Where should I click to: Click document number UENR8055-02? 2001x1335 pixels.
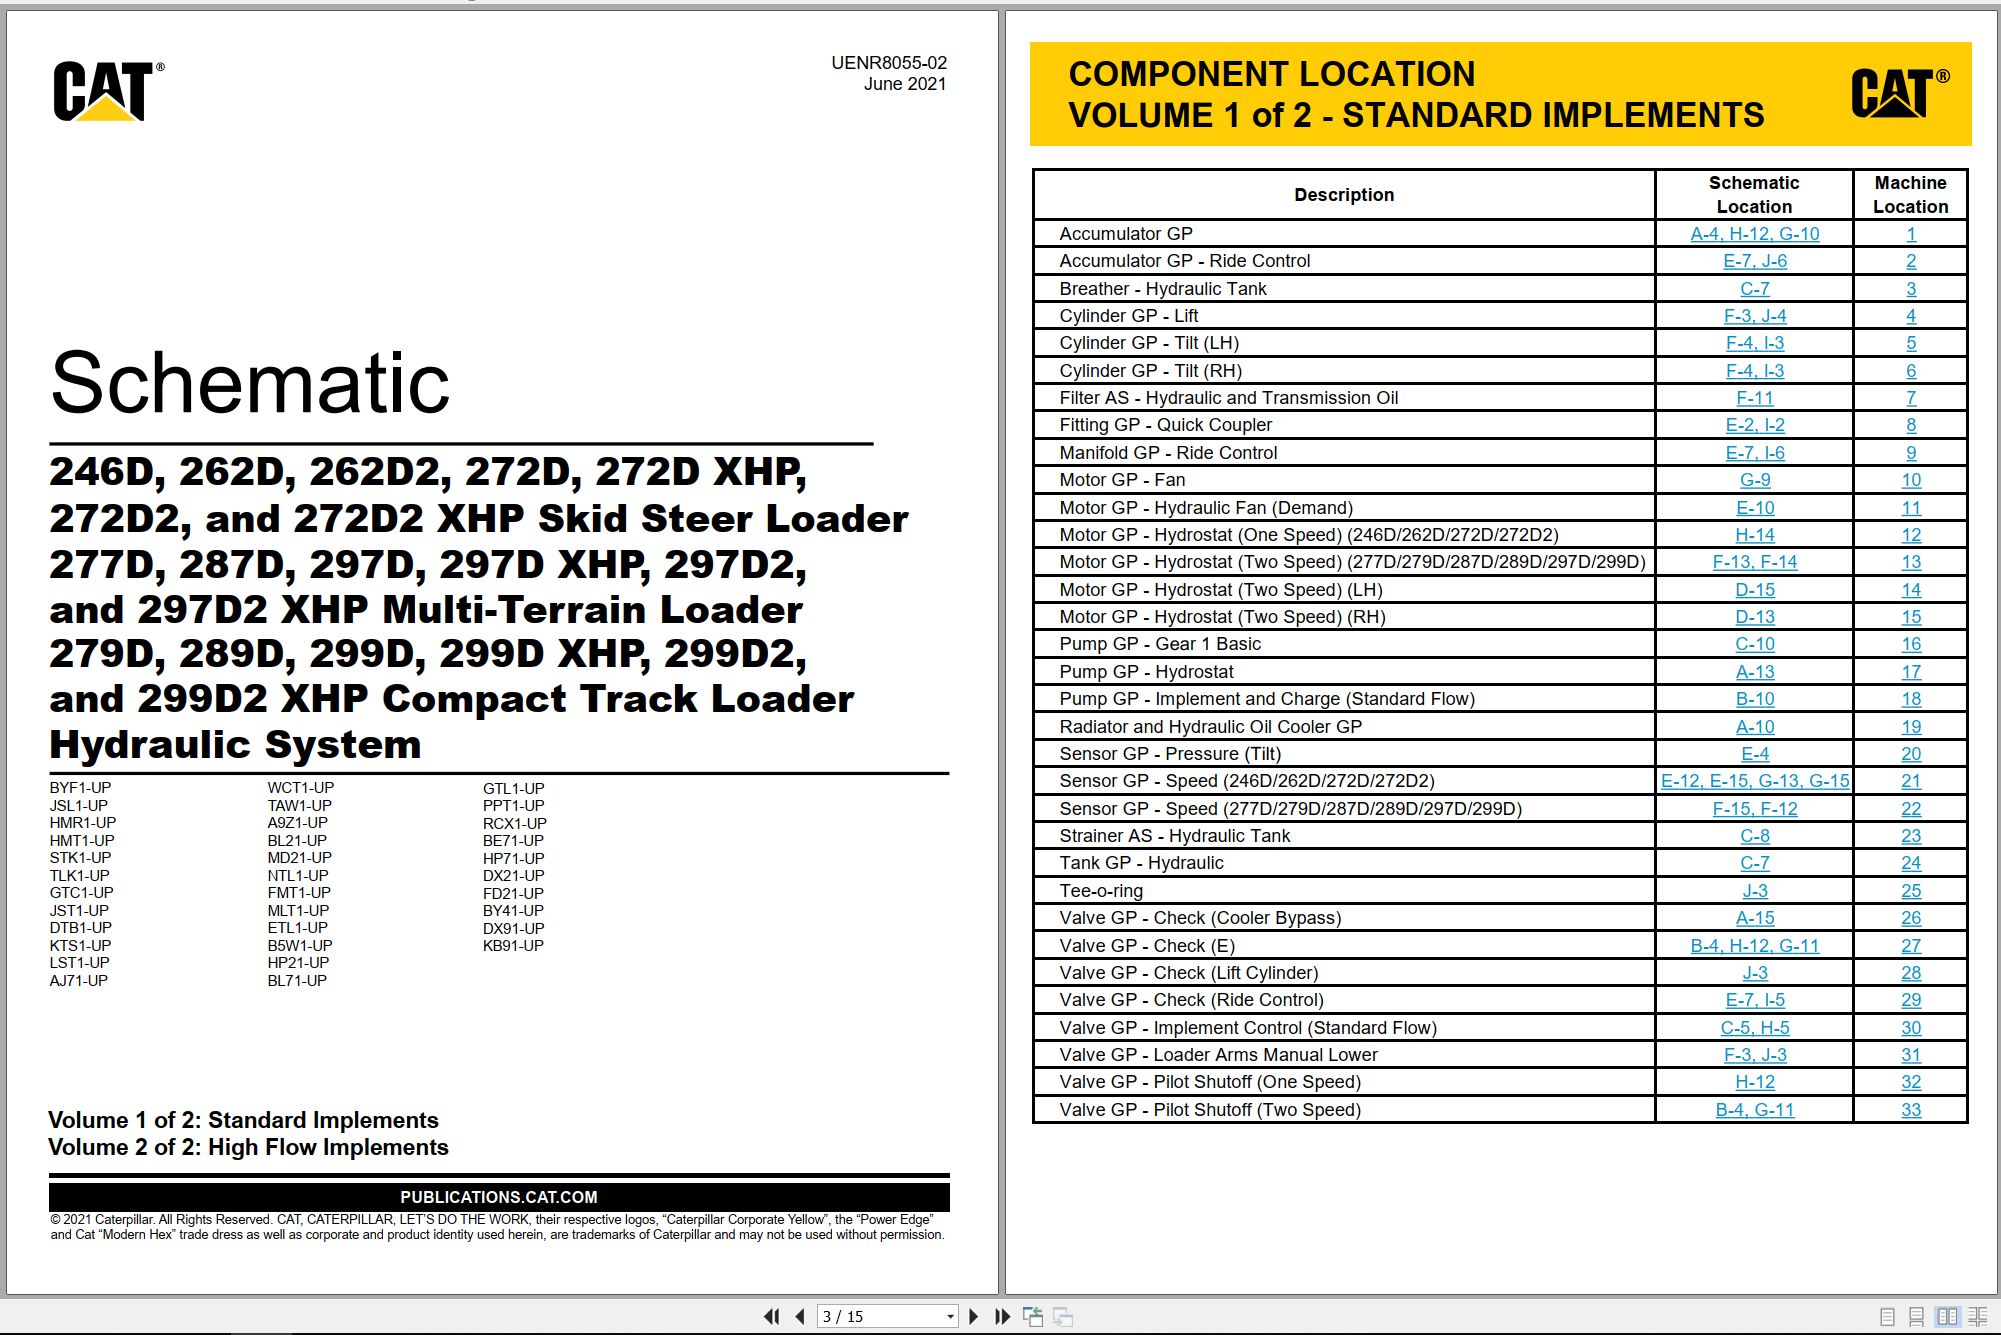click(888, 63)
